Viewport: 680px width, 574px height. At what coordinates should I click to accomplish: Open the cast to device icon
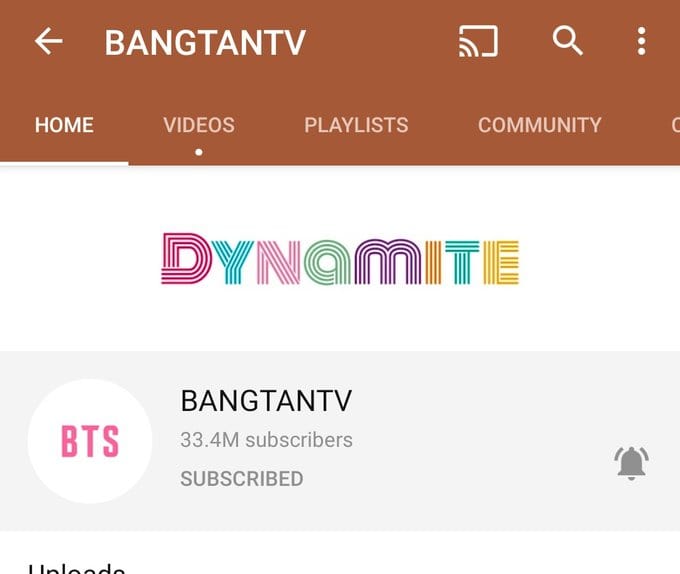tap(478, 41)
